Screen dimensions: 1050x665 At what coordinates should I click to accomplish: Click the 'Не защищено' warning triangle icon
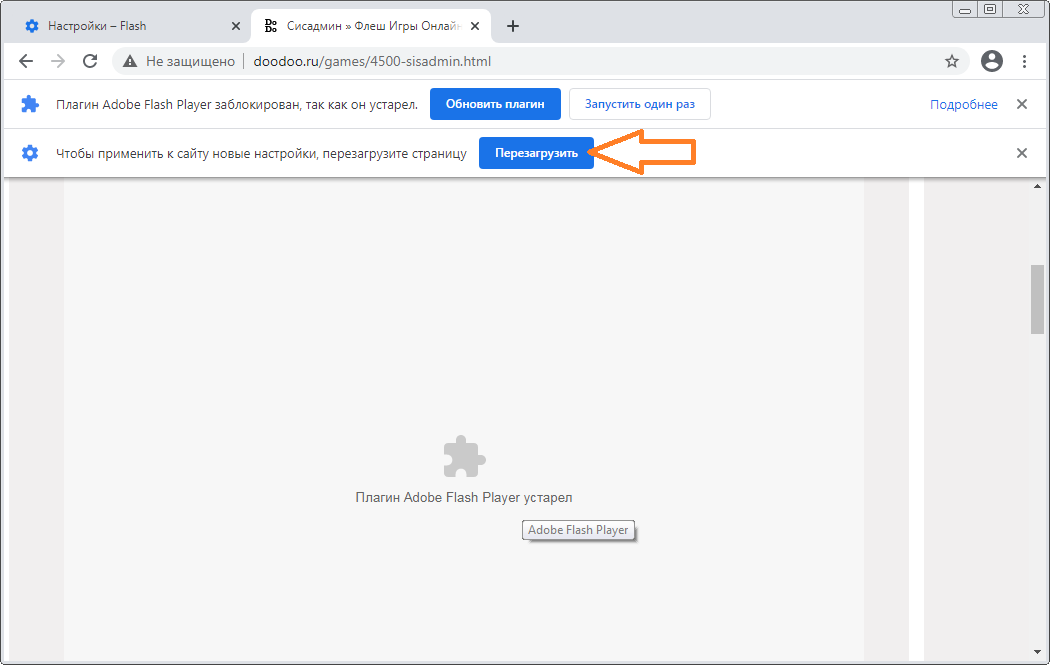point(130,62)
